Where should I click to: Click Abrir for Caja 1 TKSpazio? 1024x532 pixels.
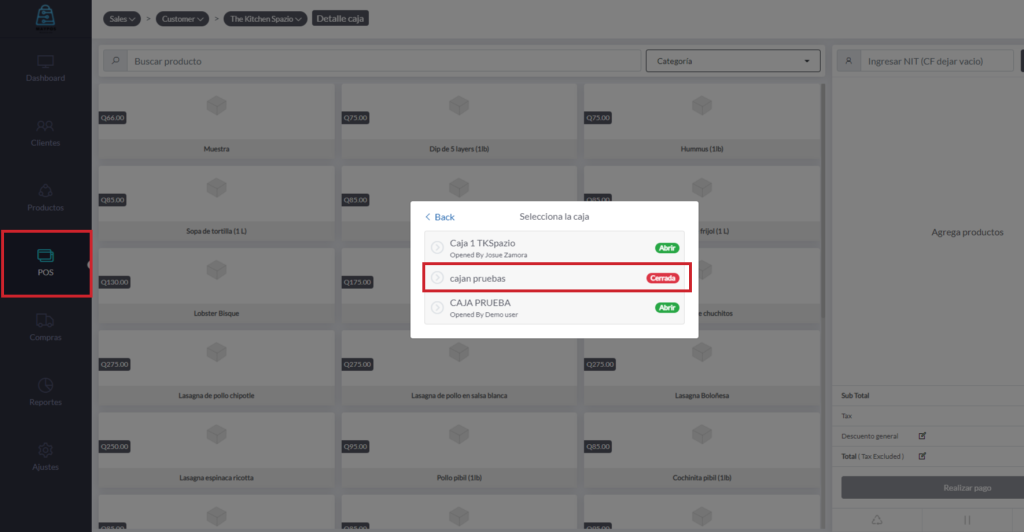pyautogui.click(x=667, y=248)
